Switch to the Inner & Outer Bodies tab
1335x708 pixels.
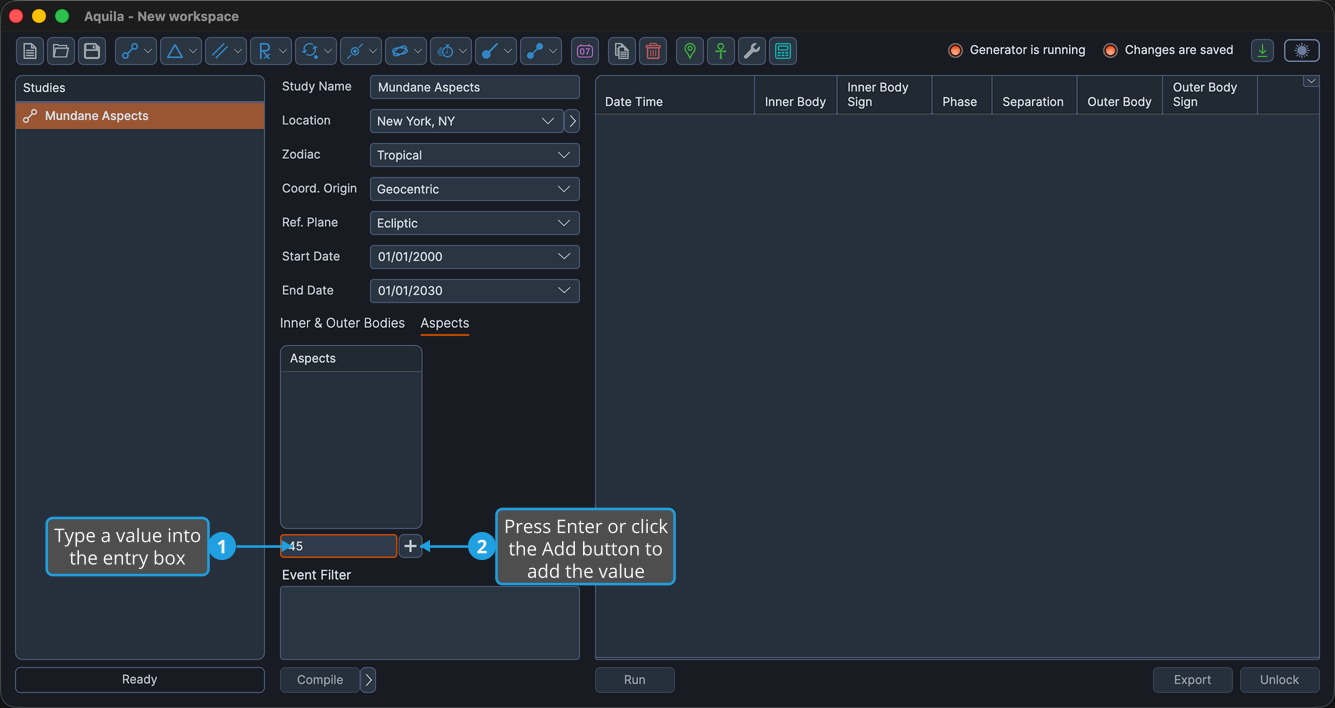tap(342, 323)
